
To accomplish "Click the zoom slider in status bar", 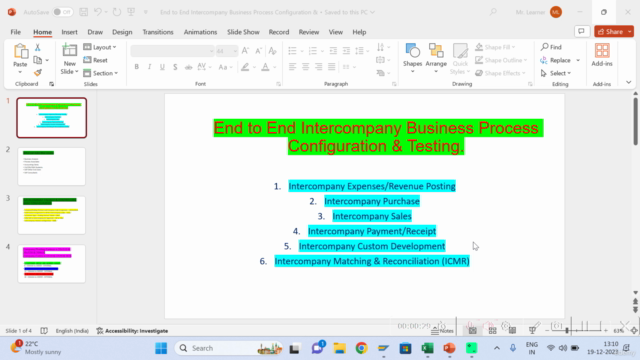I will tap(576, 331).
